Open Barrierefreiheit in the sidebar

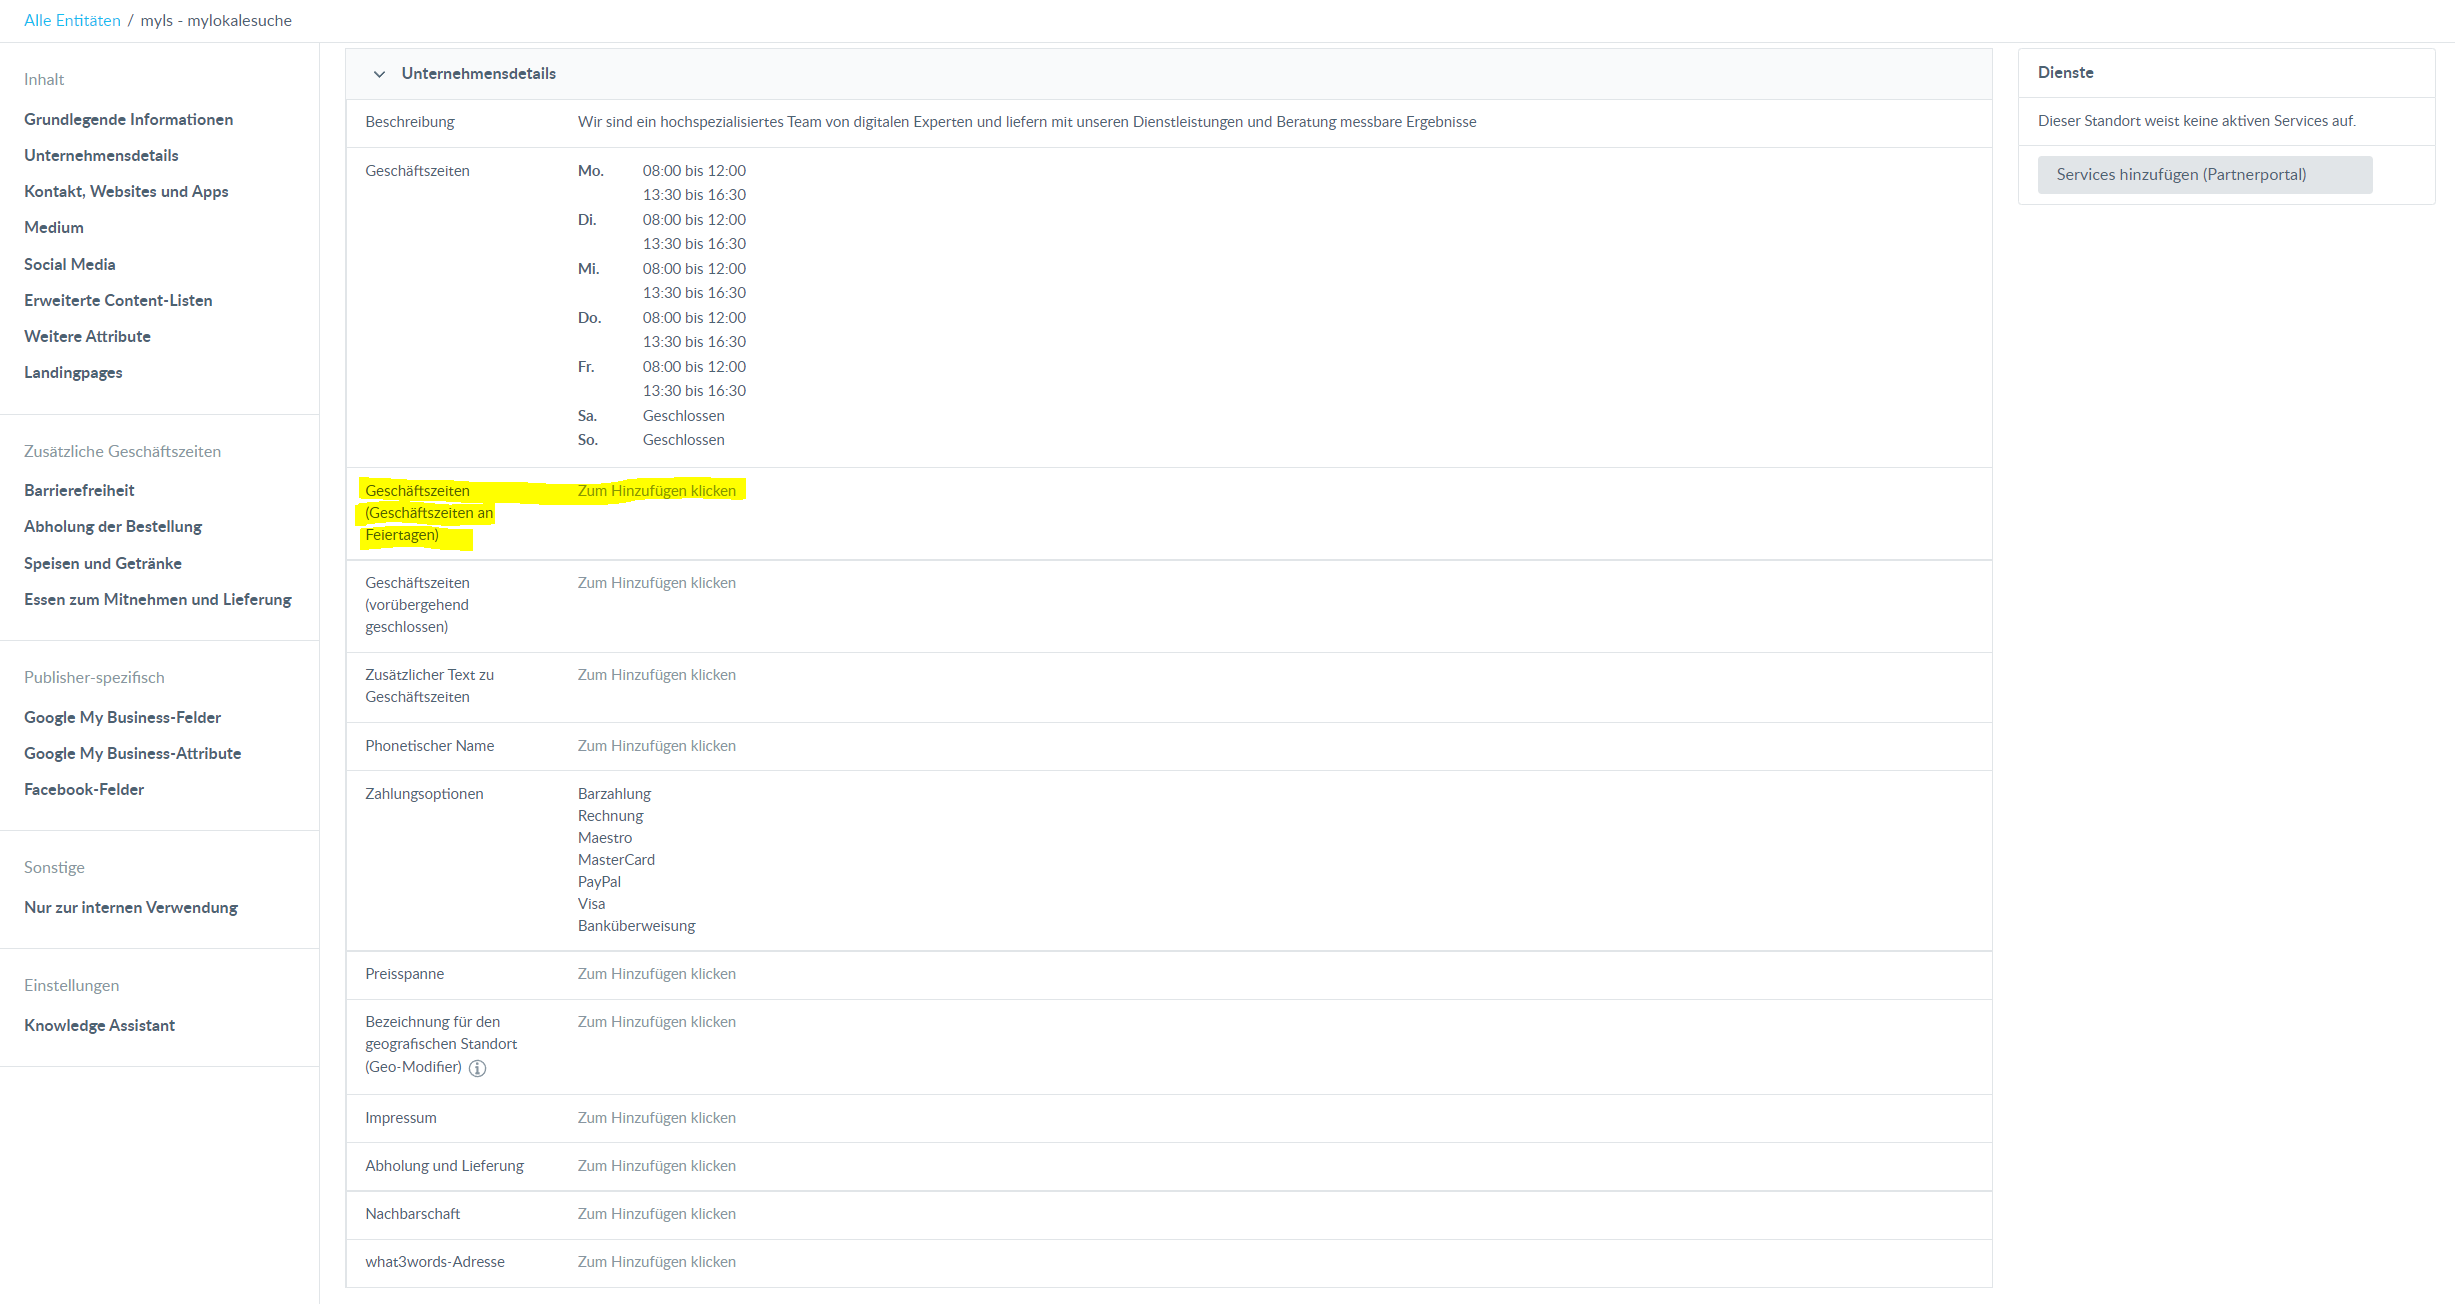[79, 490]
